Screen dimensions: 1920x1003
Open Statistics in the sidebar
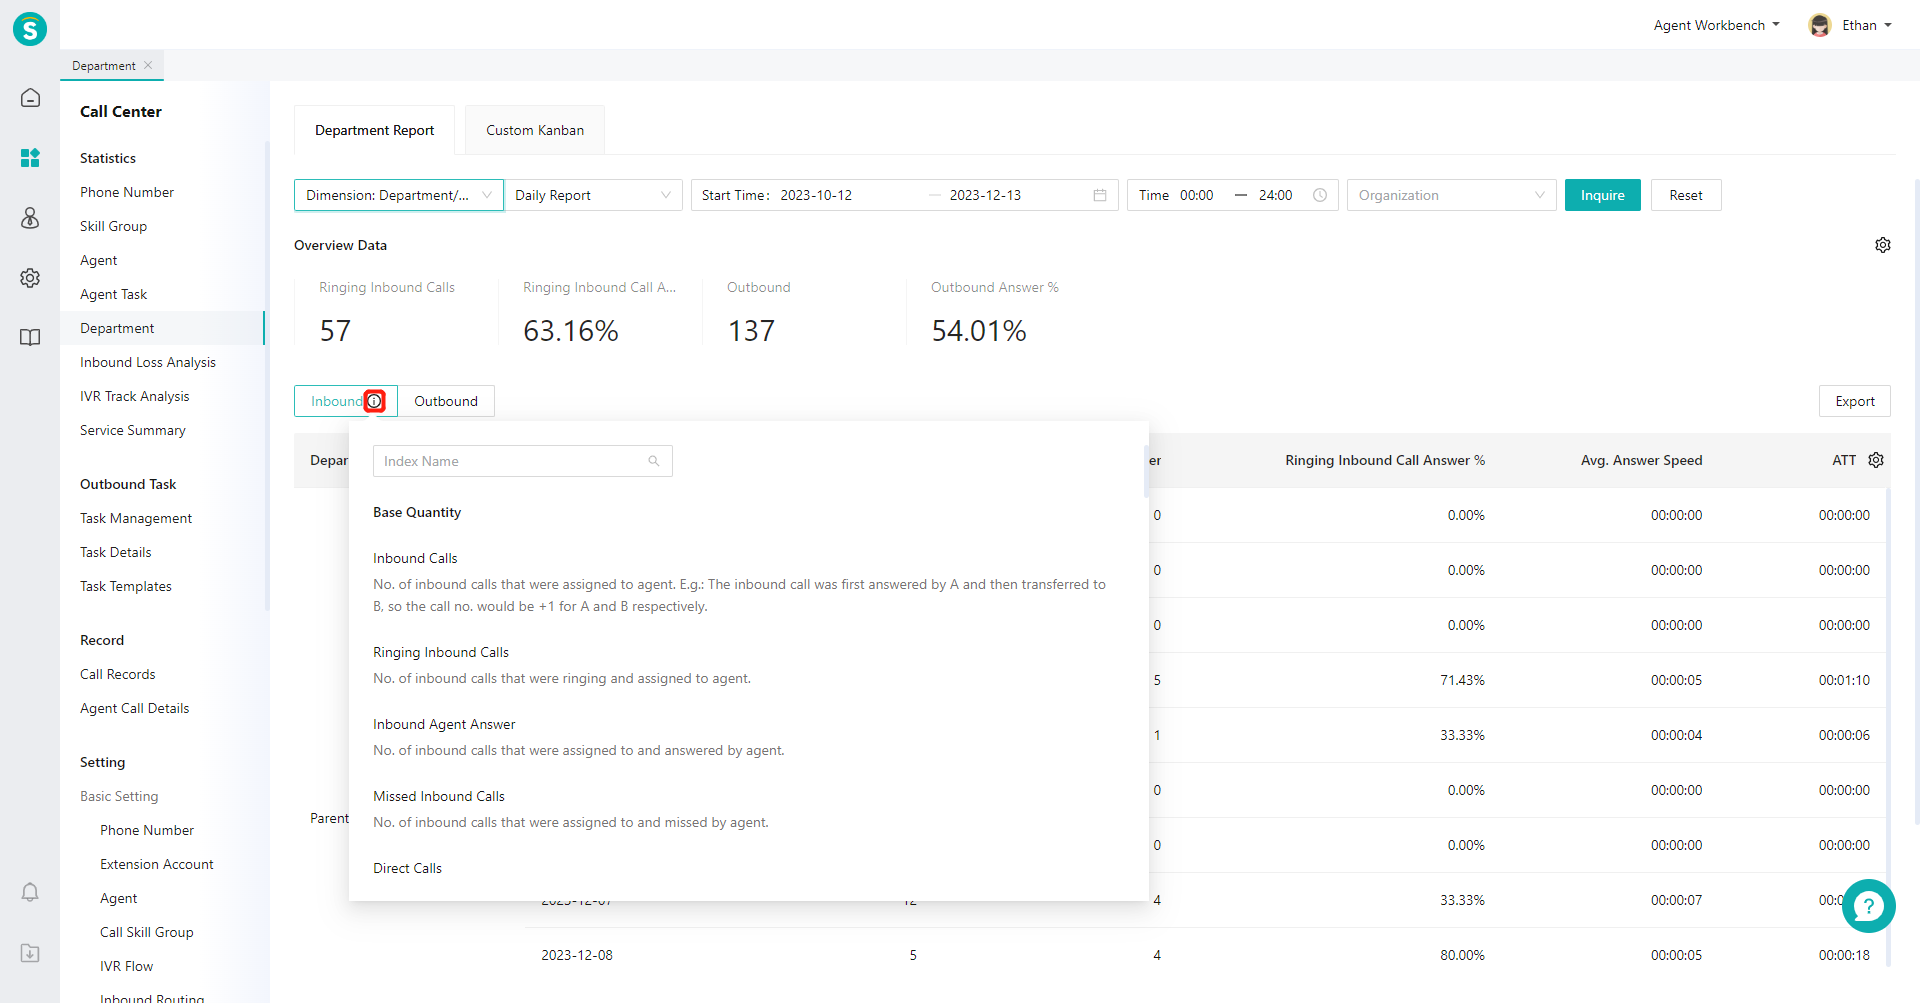click(x=108, y=158)
